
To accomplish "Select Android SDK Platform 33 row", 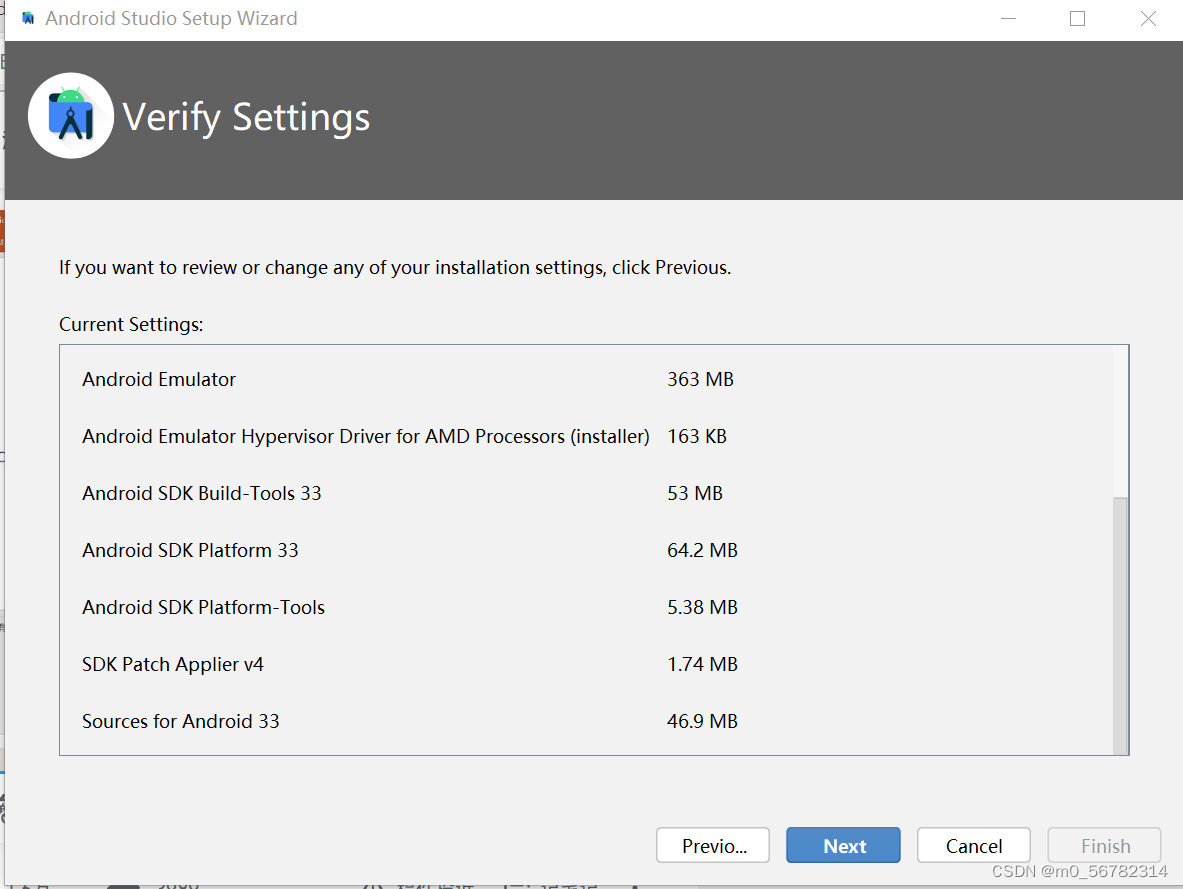I will pos(585,550).
